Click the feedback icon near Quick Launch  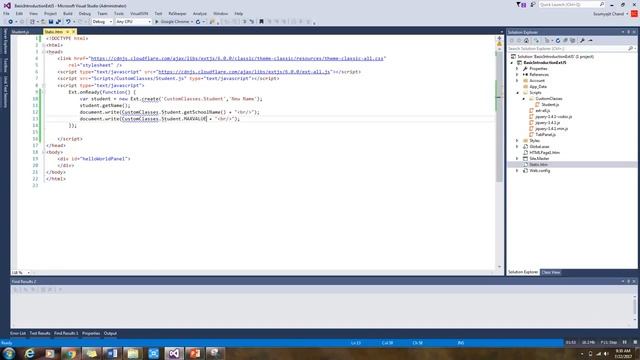(x=533, y=5)
